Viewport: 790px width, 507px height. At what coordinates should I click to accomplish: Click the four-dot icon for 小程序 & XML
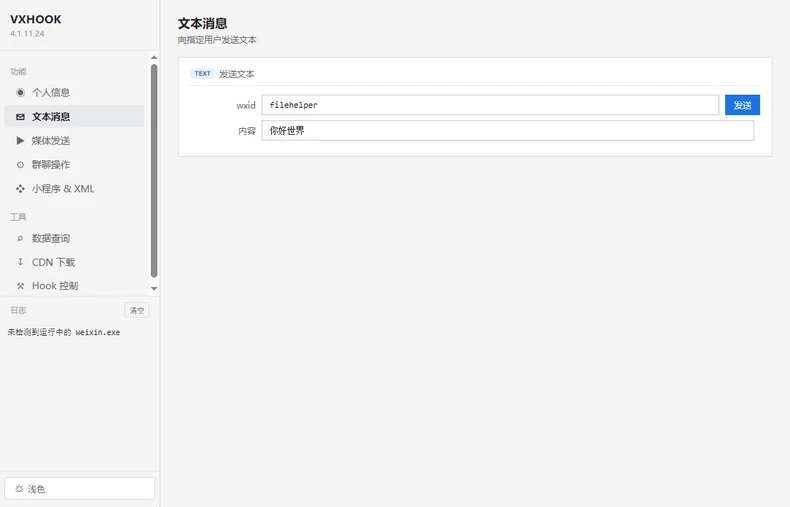tap(20, 188)
